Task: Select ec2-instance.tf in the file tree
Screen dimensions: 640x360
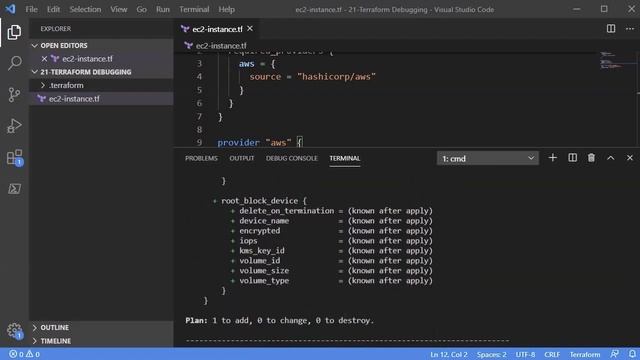Action: coord(101,99)
